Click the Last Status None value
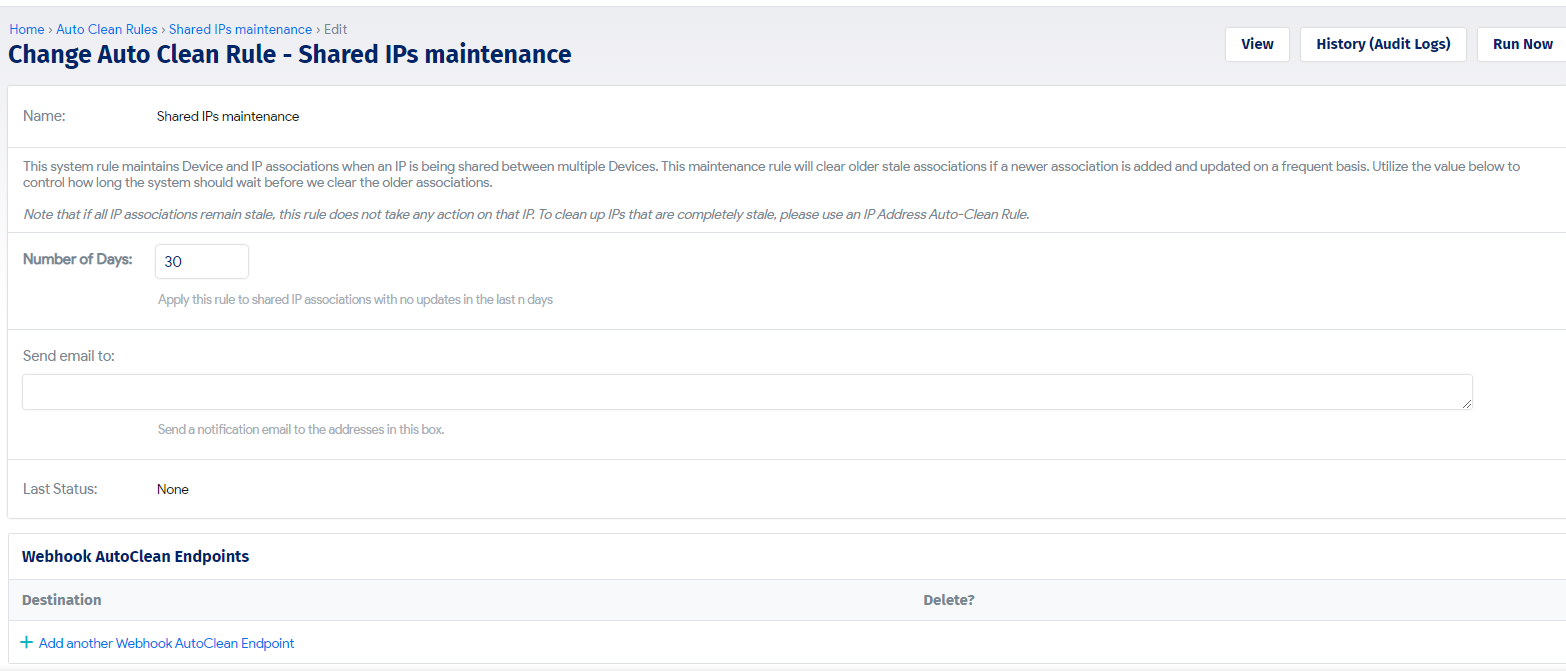 (x=173, y=489)
